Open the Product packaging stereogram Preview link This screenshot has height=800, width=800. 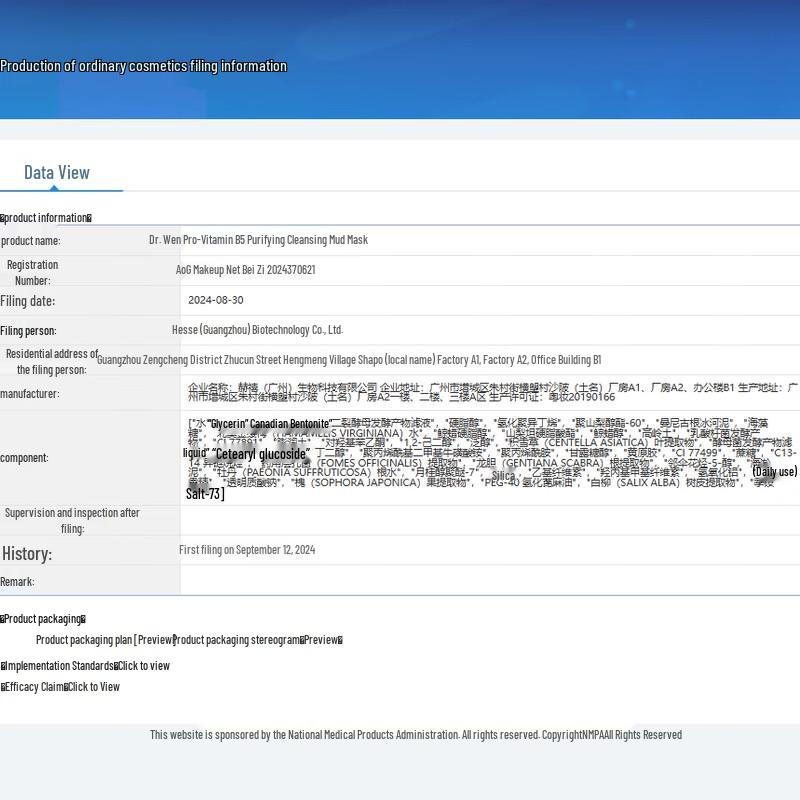coord(258,640)
